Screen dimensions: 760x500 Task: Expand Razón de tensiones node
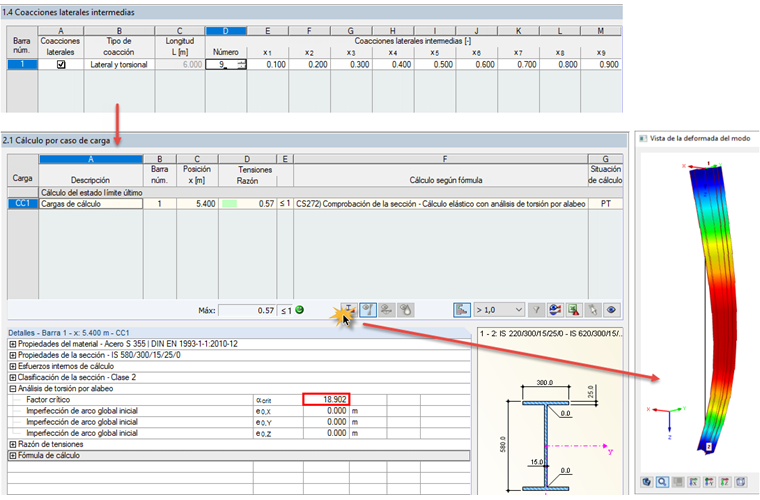click(13, 444)
